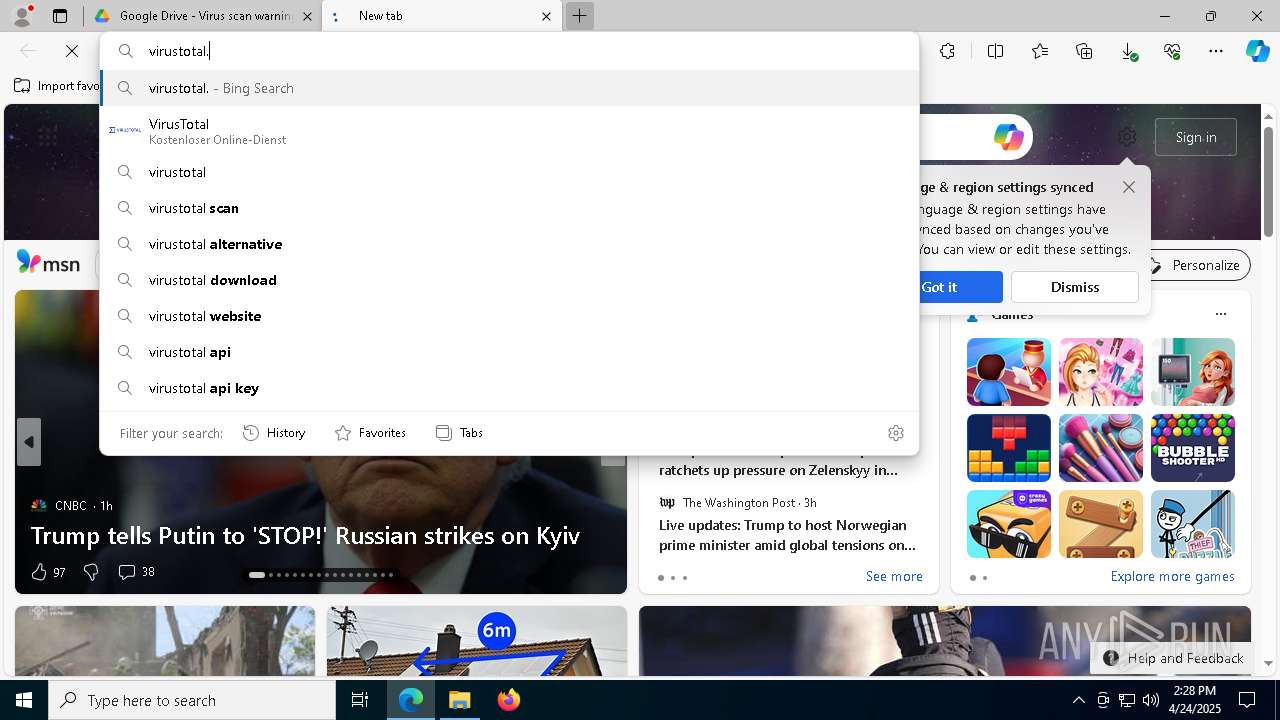Open the Extensions puzzle icon

pyautogui.click(x=947, y=51)
